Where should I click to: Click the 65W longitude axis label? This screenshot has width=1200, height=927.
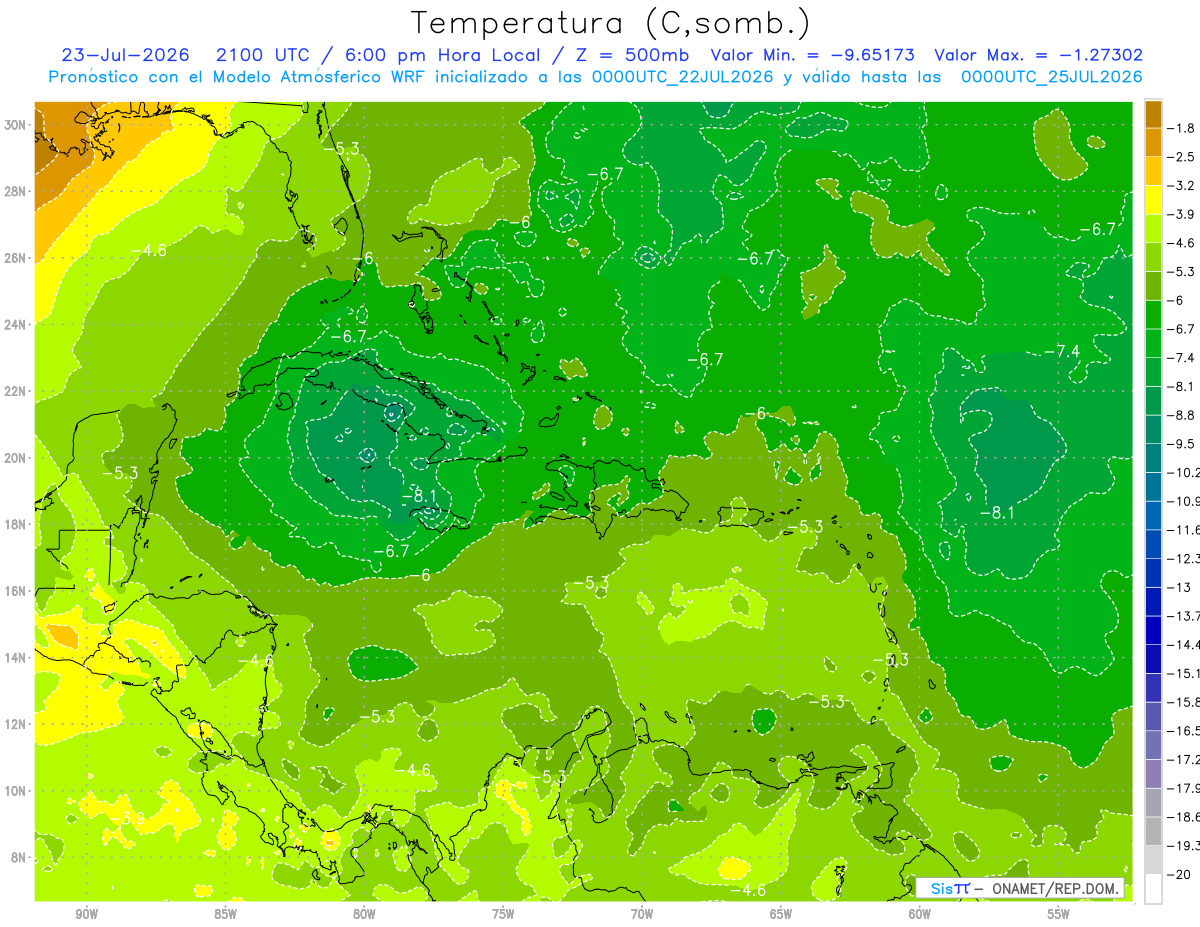click(x=781, y=914)
